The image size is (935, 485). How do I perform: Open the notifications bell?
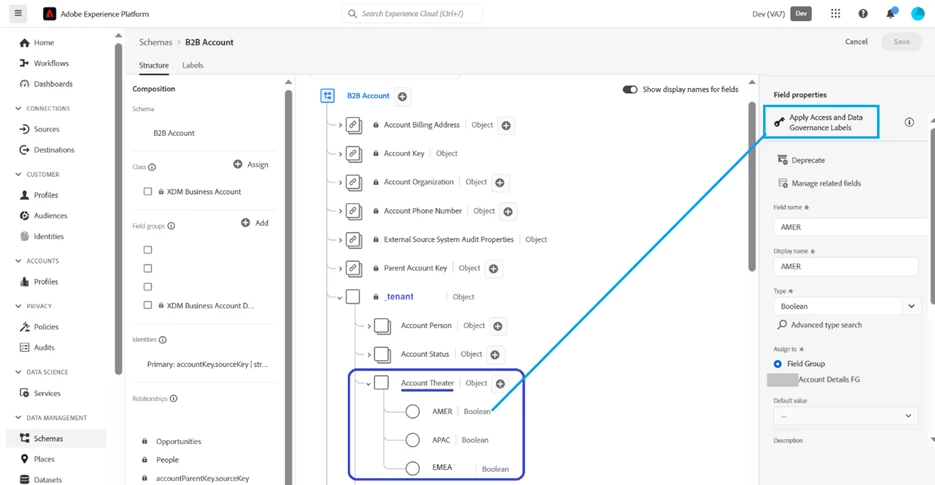pos(890,13)
